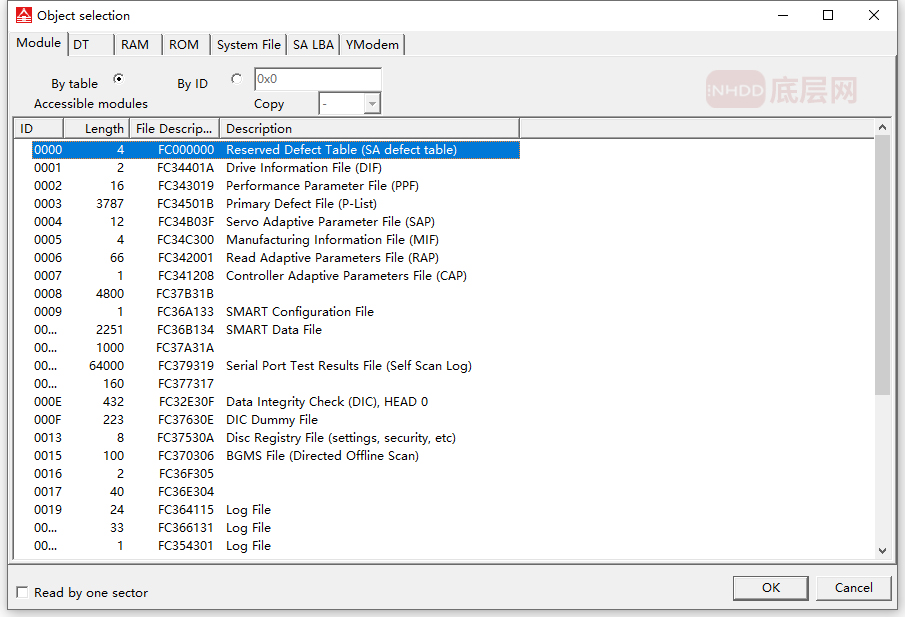905x617 pixels.
Task: Click the Cancel button
Action: 853,587
